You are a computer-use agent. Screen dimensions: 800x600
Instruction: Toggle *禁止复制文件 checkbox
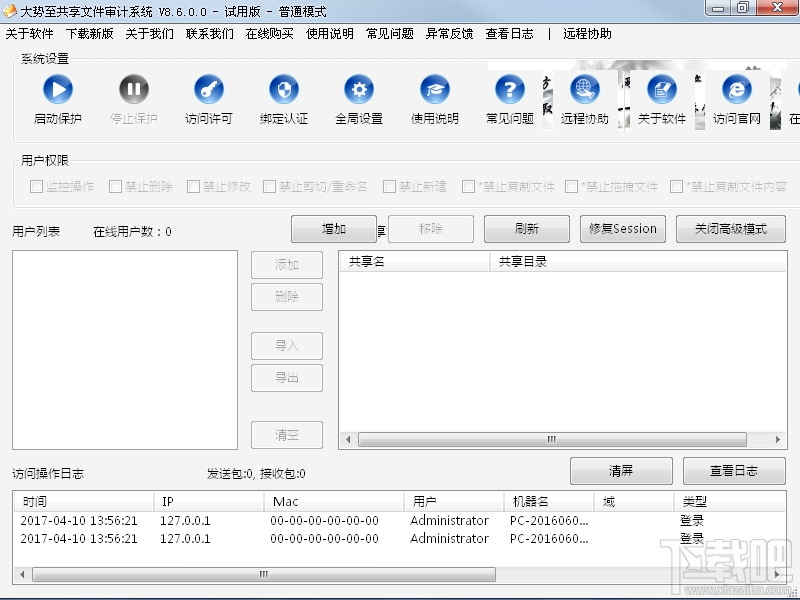click(468, 186)
